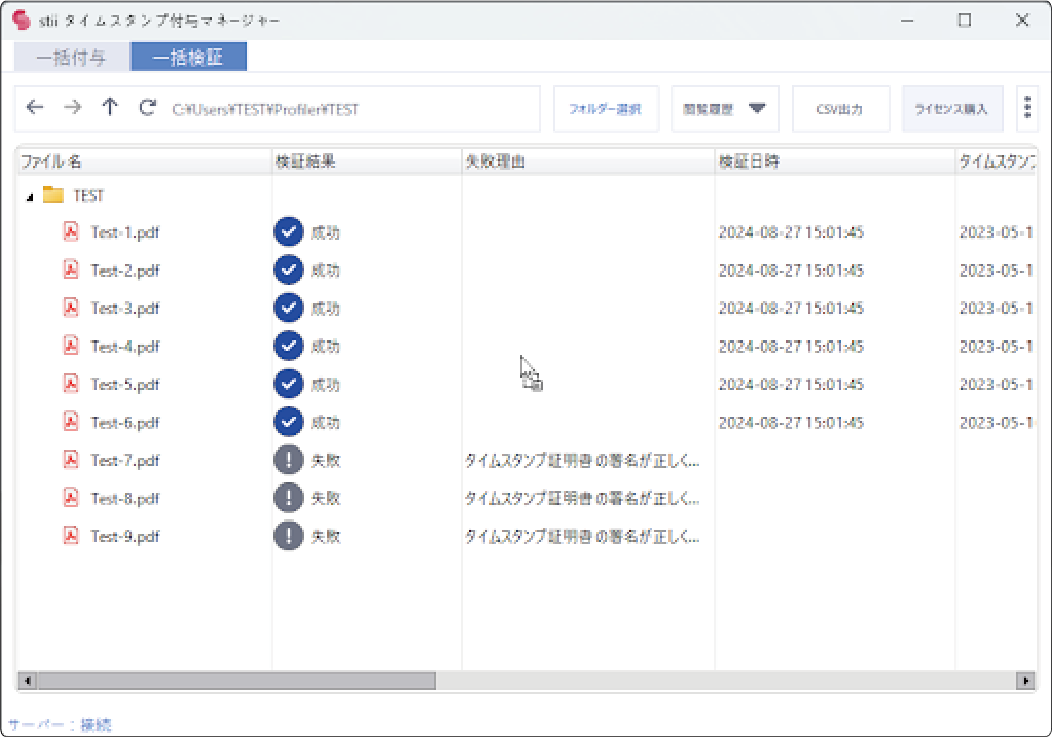
Task: Open the three-dot more options menu
Action: coord(1027,108)
